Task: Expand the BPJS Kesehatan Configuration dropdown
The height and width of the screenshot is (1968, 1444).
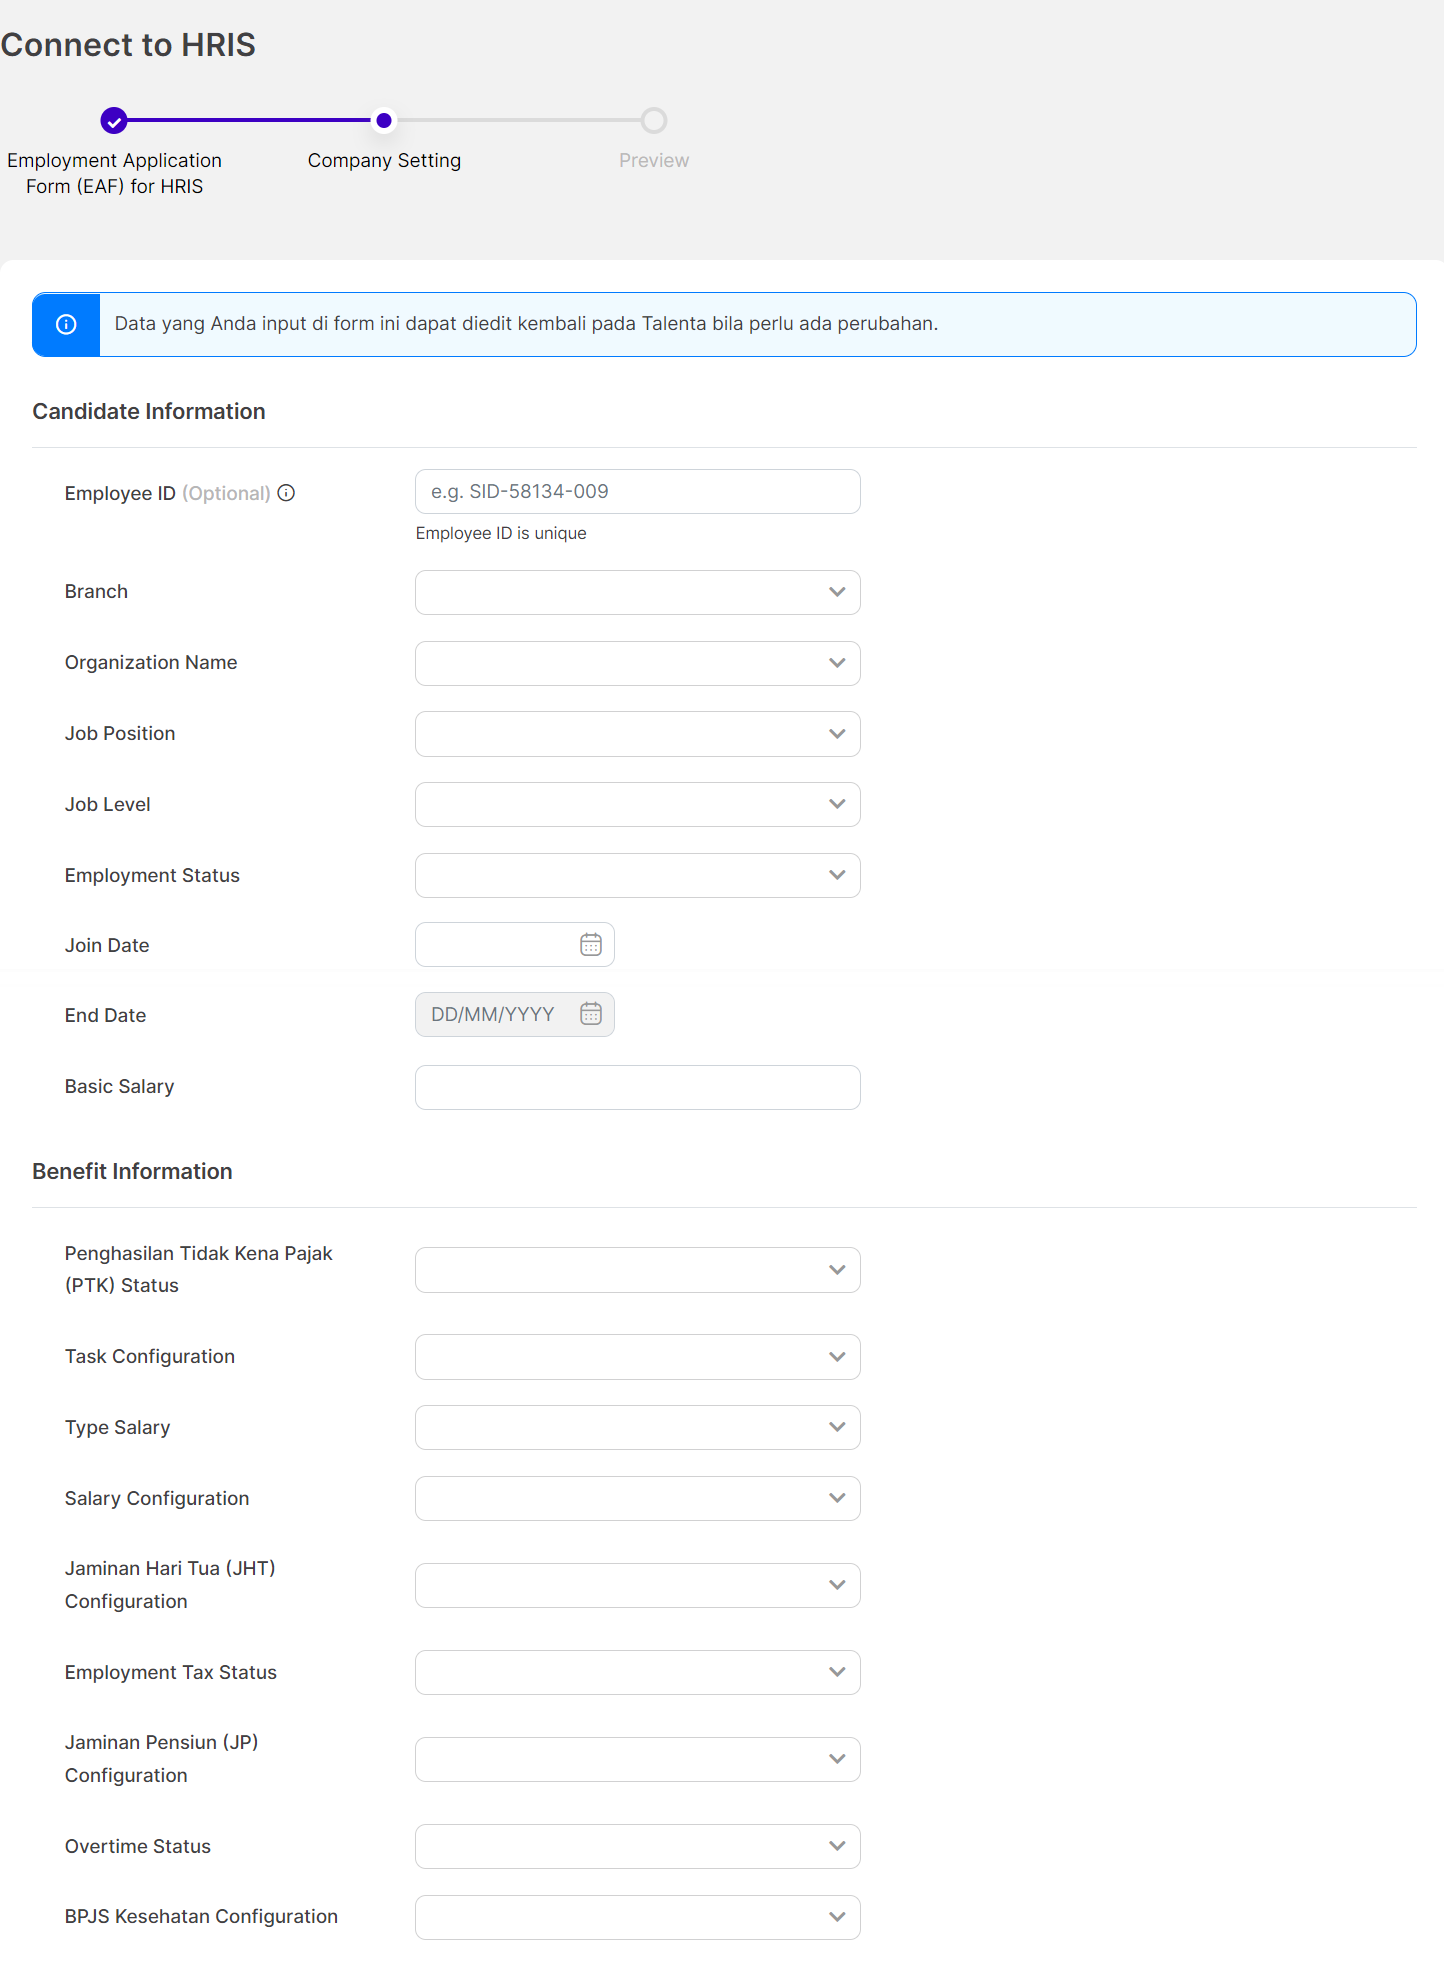Action: coord(637,1917)
